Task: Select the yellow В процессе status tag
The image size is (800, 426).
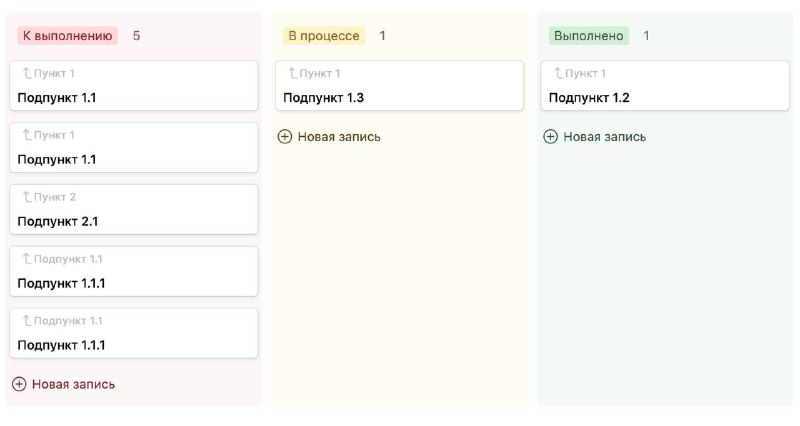Action: 324,36
